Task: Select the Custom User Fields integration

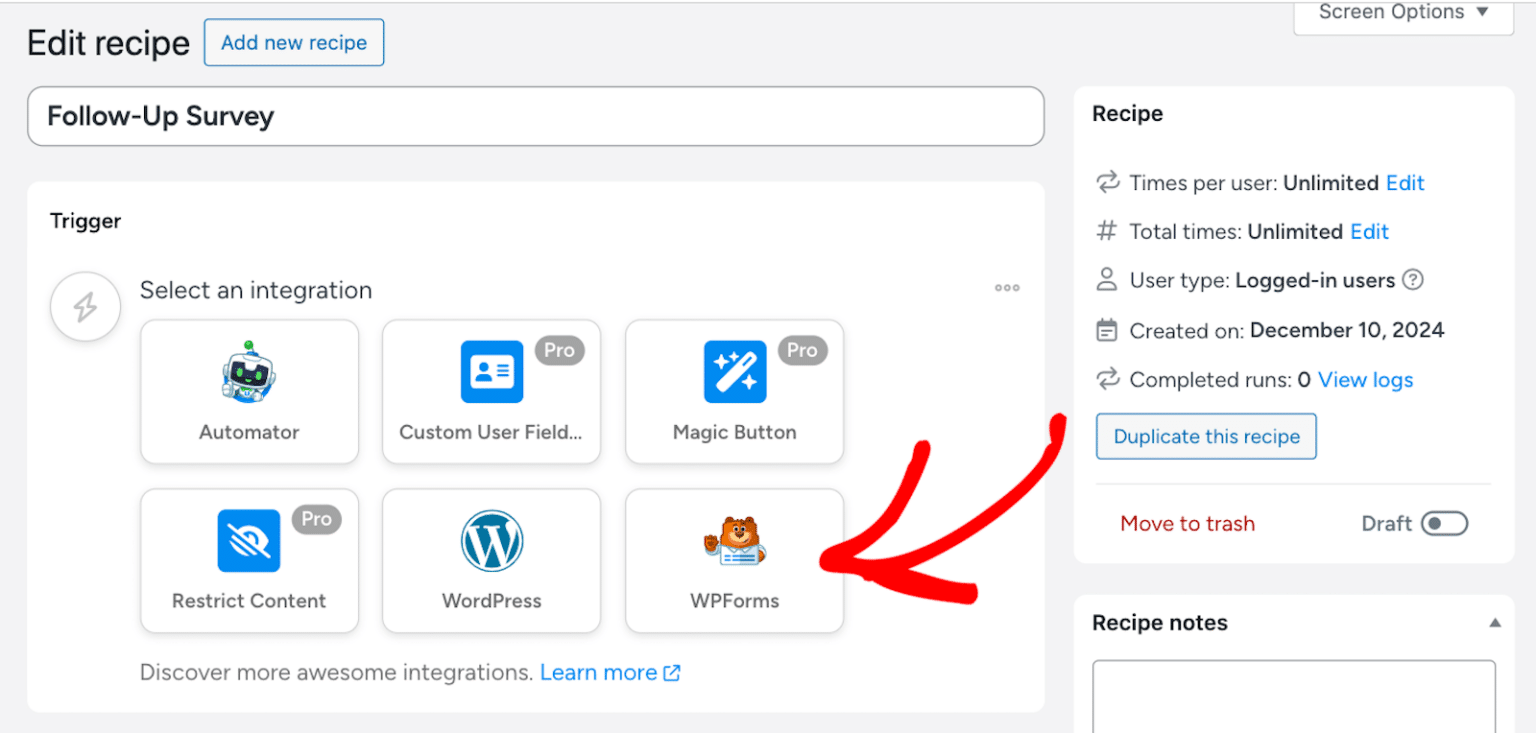Action: coord(491,391)
